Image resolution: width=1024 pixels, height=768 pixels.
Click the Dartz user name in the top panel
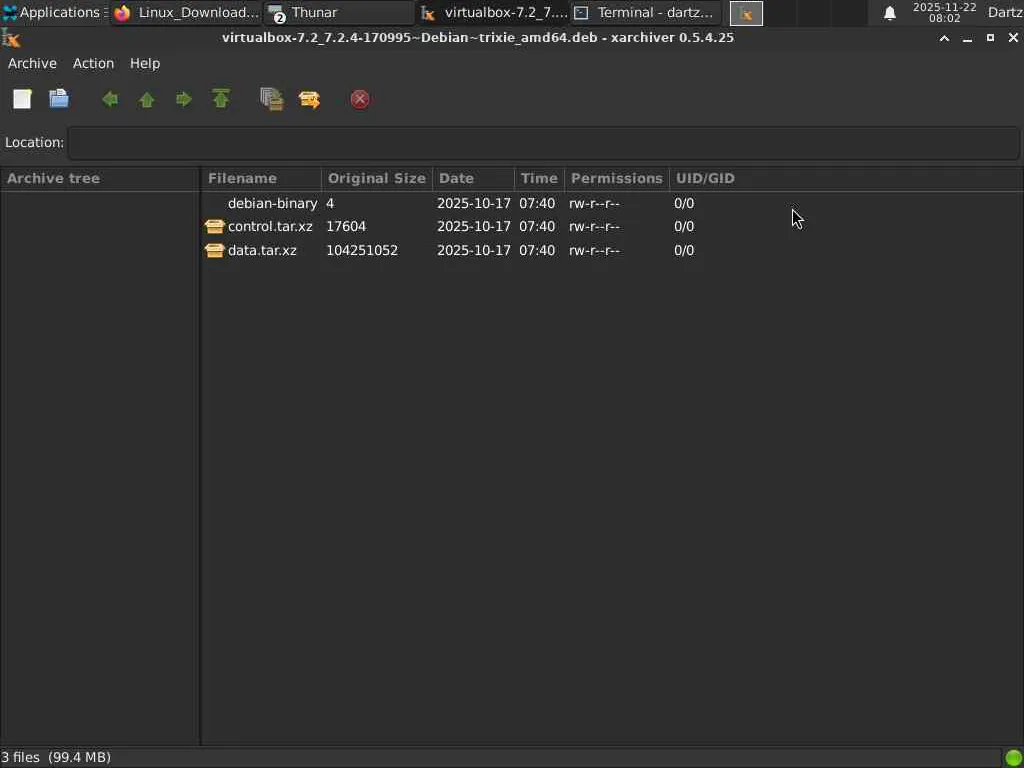pos(1005,12)
